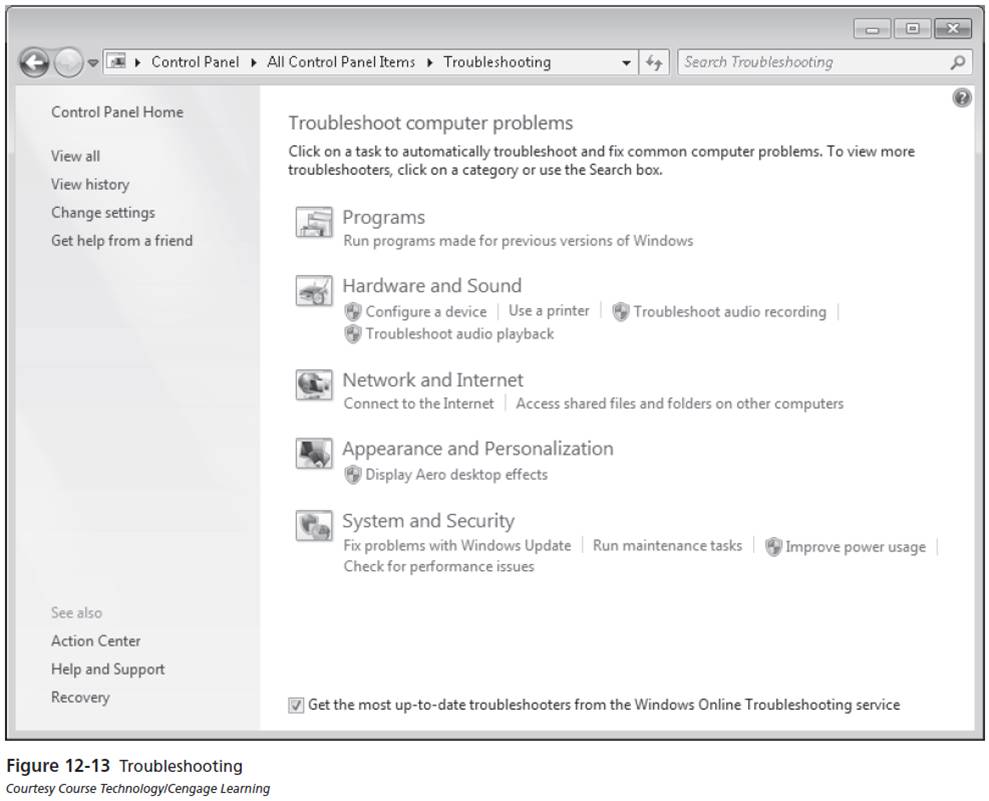The height and width of the screenshot is (801, 989).
Task: Open Control Panel Home in the sidebar
Action: (117, 112)
